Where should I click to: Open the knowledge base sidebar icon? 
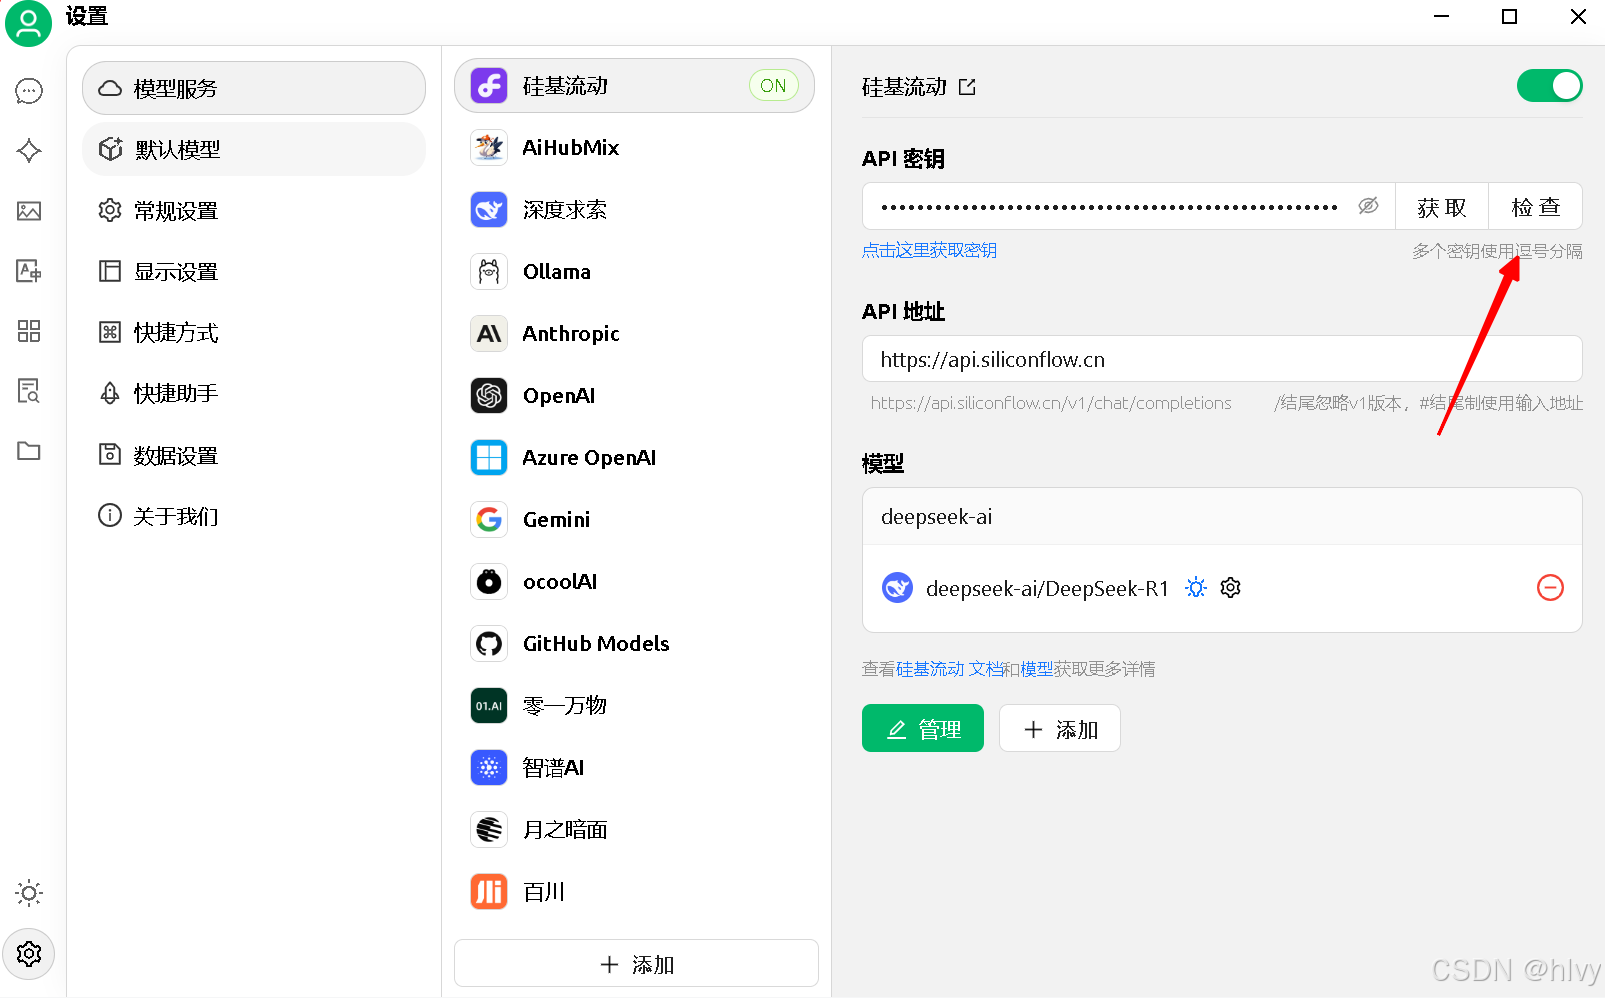click(x=29, y=391)
